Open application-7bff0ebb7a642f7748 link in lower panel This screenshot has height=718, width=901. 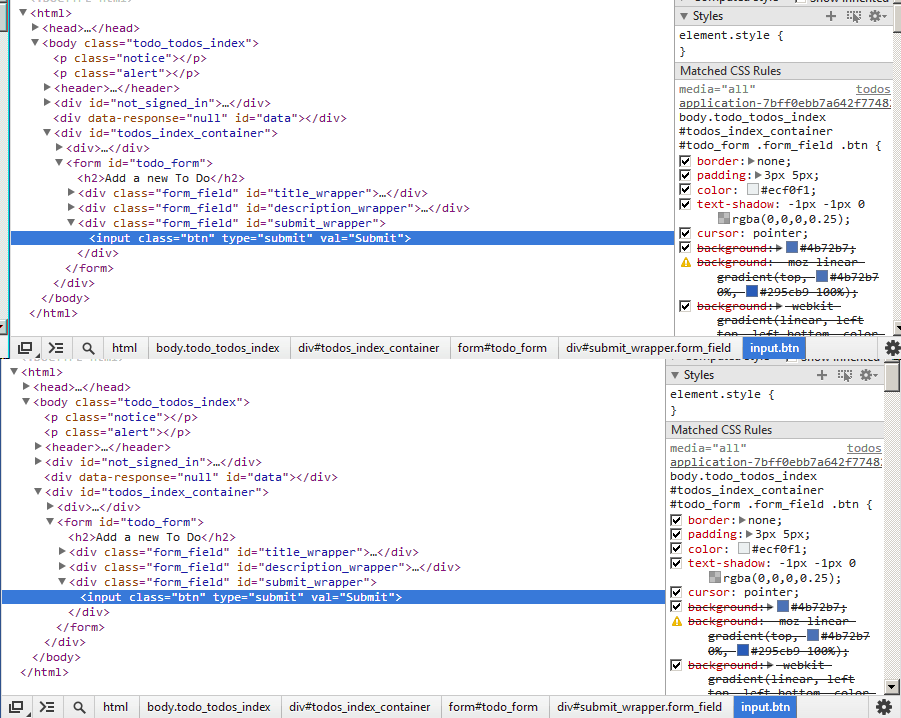click(x=776, y=462)
